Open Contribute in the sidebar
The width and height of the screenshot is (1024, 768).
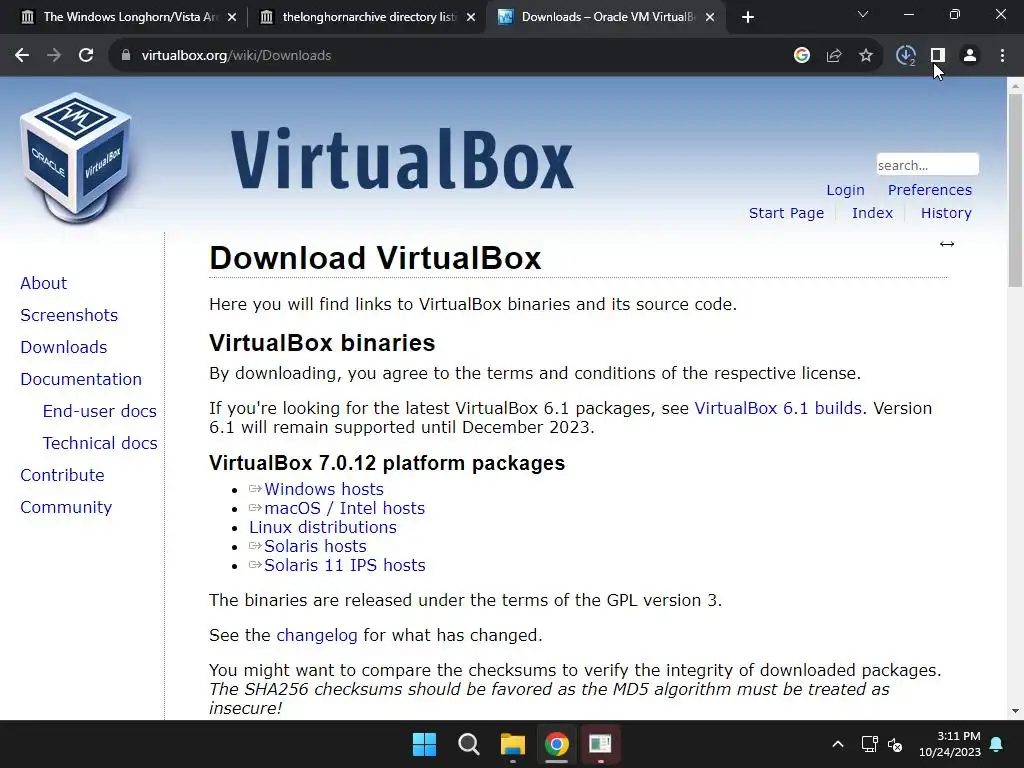[x=62, y=475]
